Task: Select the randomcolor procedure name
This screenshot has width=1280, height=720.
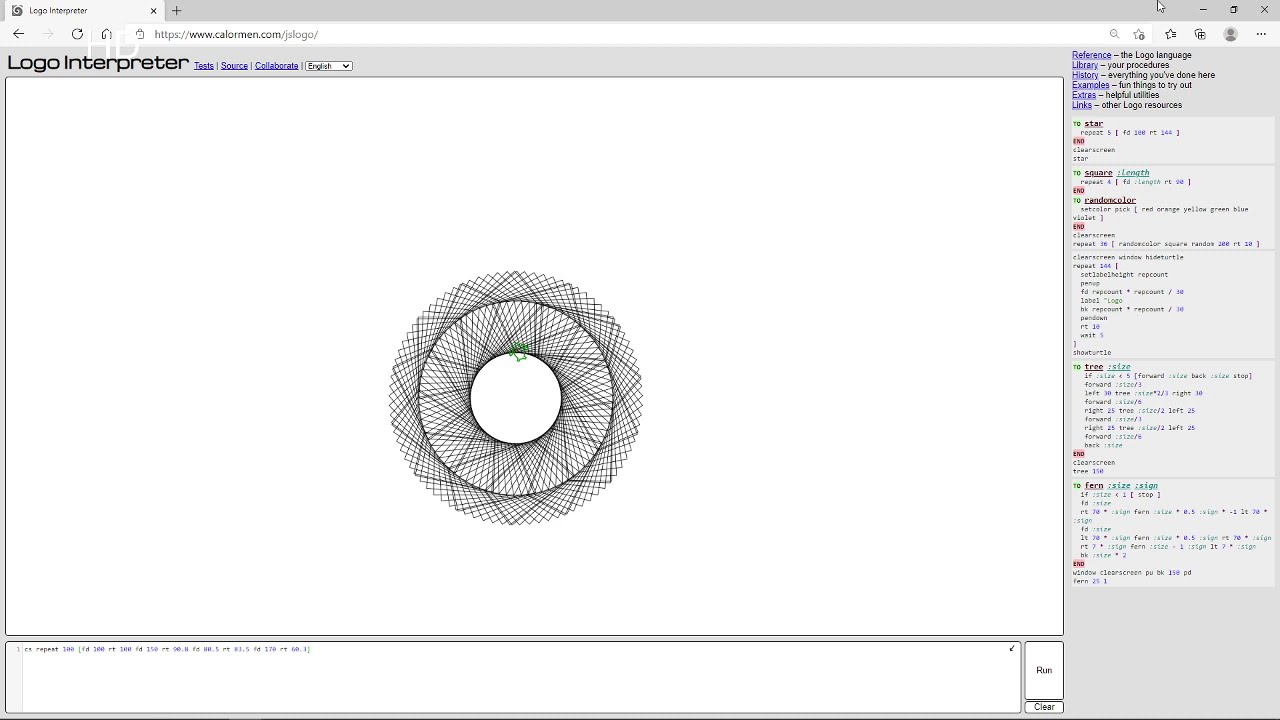Action: (x=1110, y=200)
